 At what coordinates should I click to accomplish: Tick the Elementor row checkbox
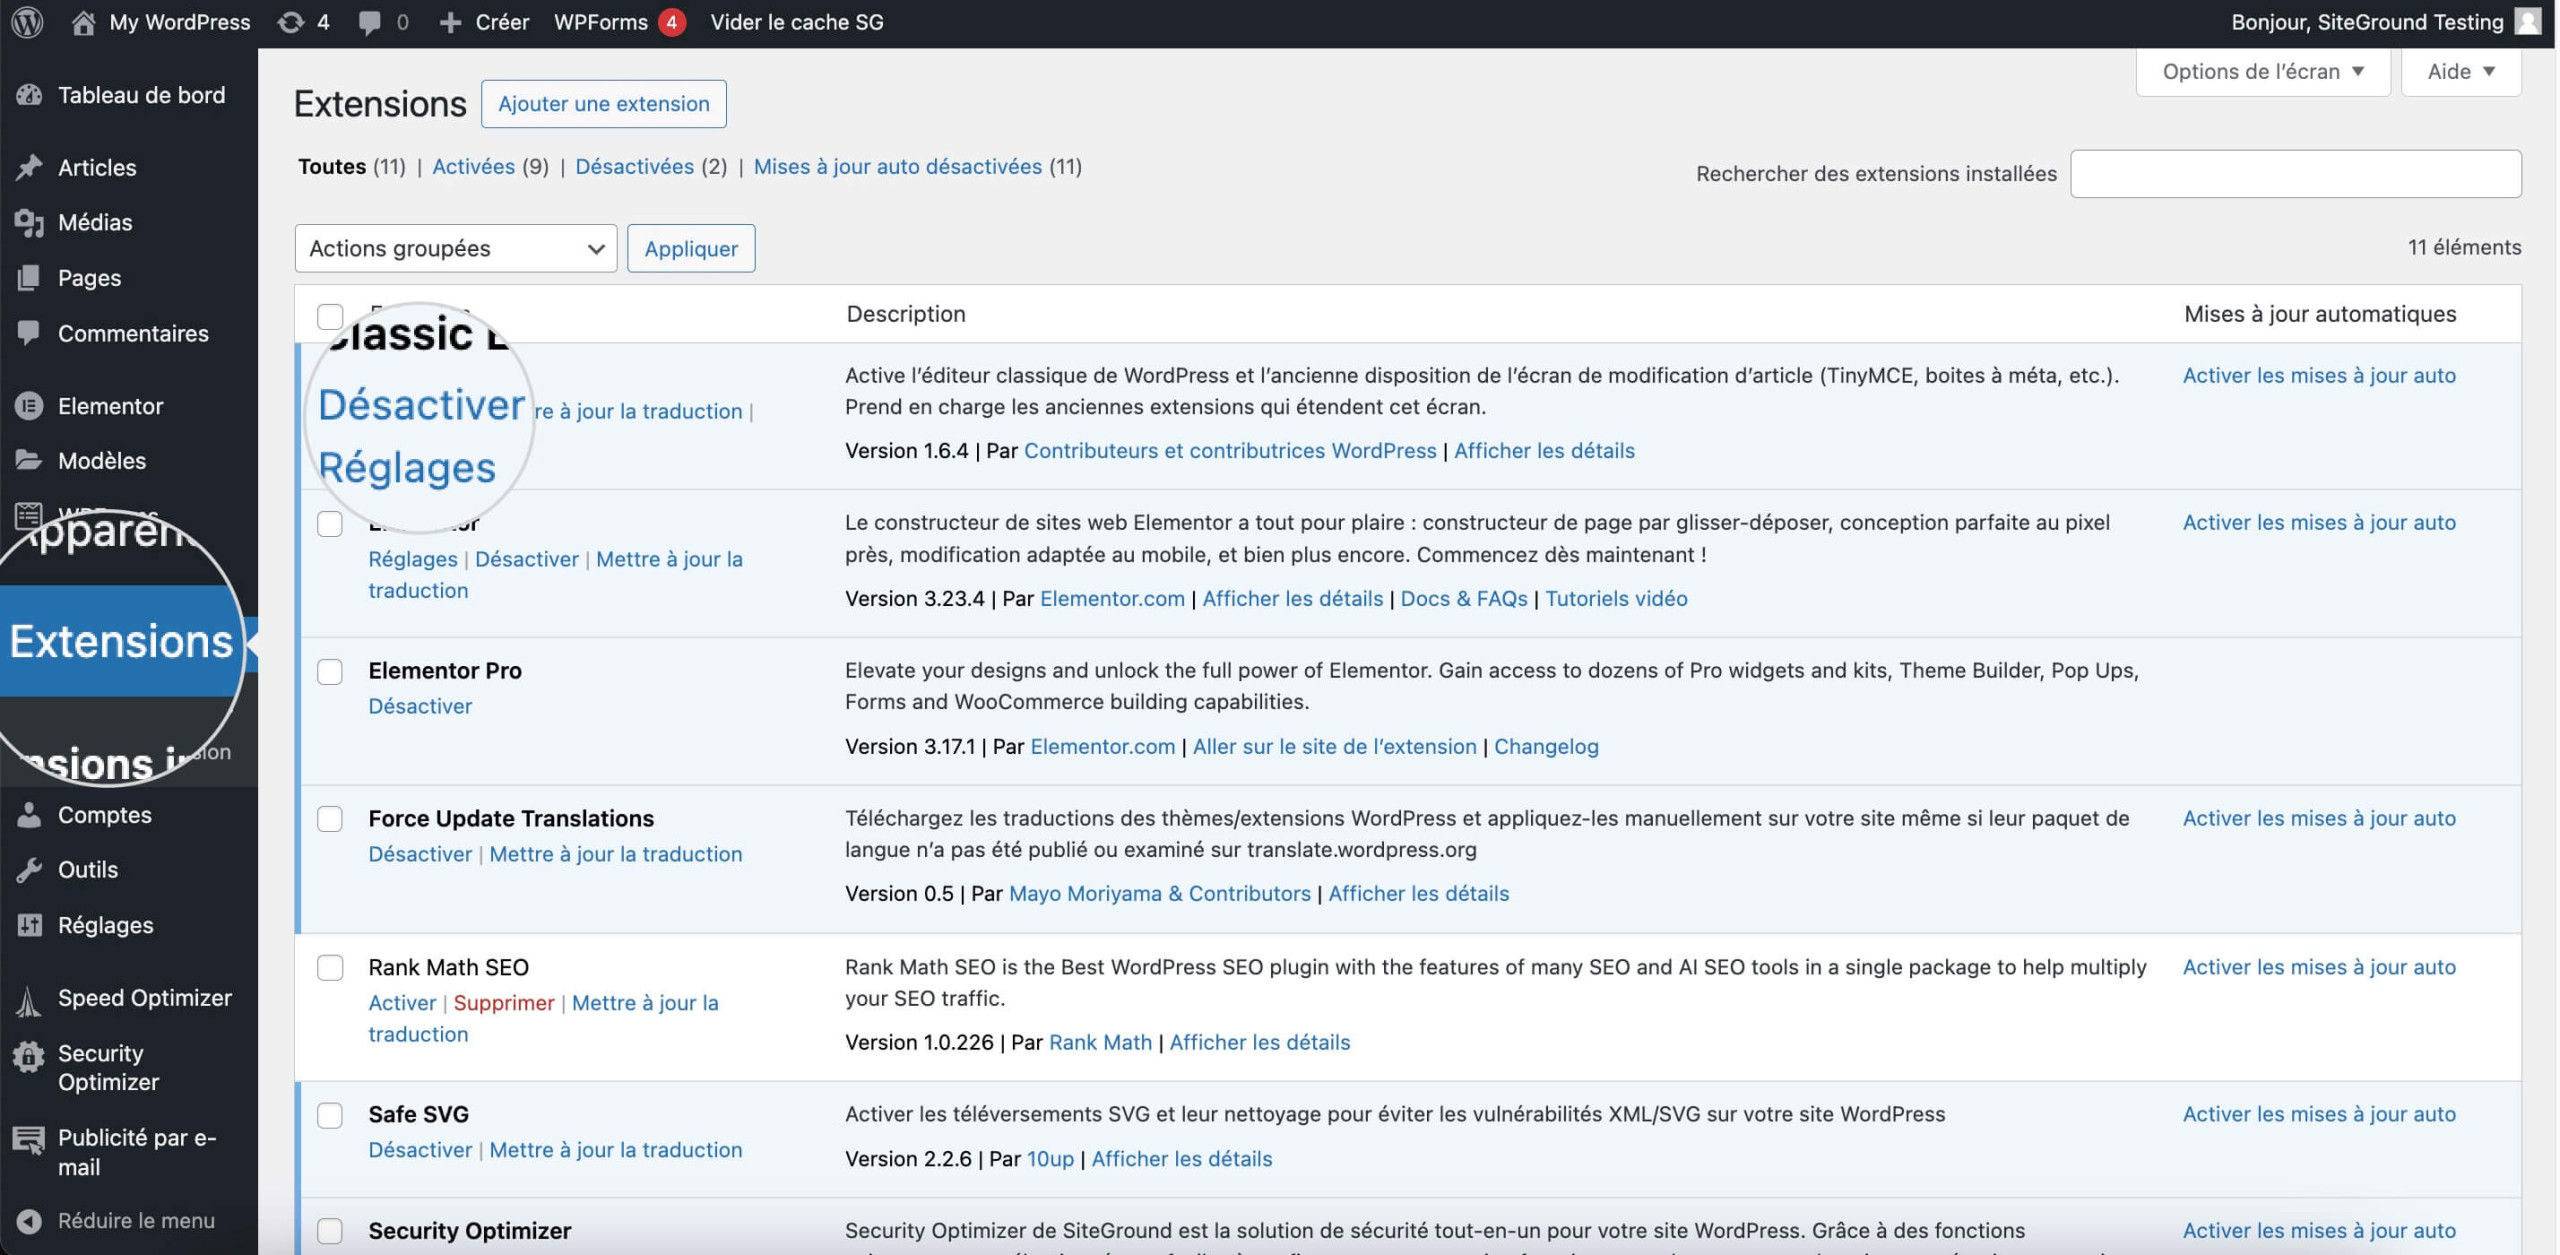330,524
